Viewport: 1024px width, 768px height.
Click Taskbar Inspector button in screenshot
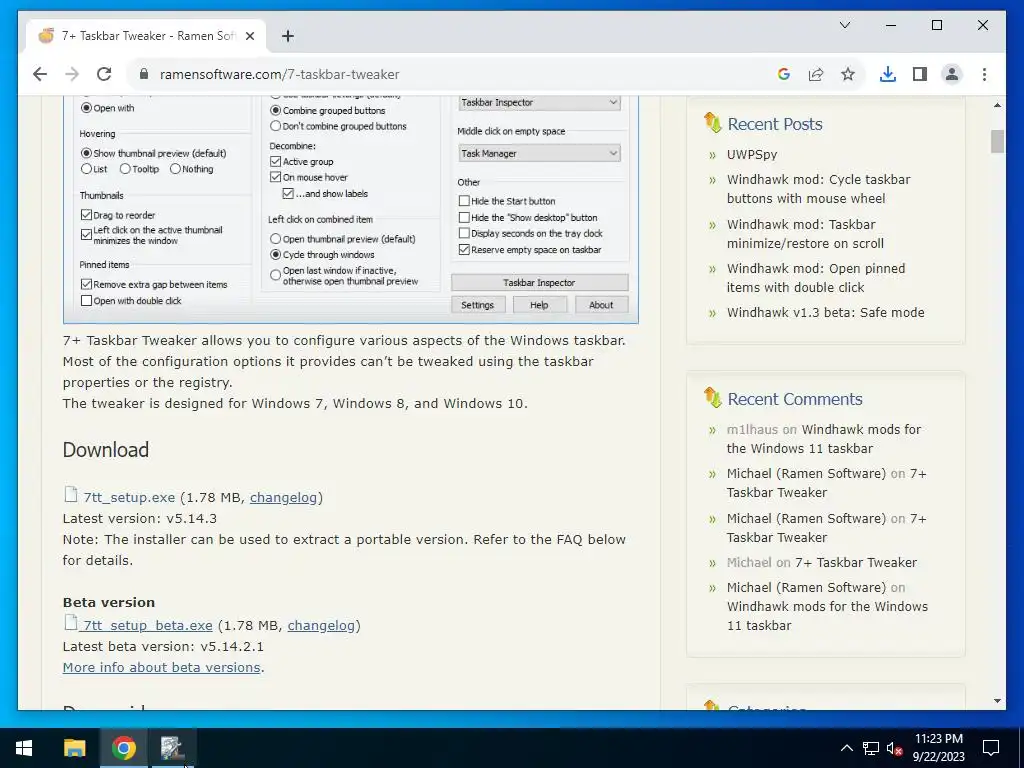tap(539, 283)
